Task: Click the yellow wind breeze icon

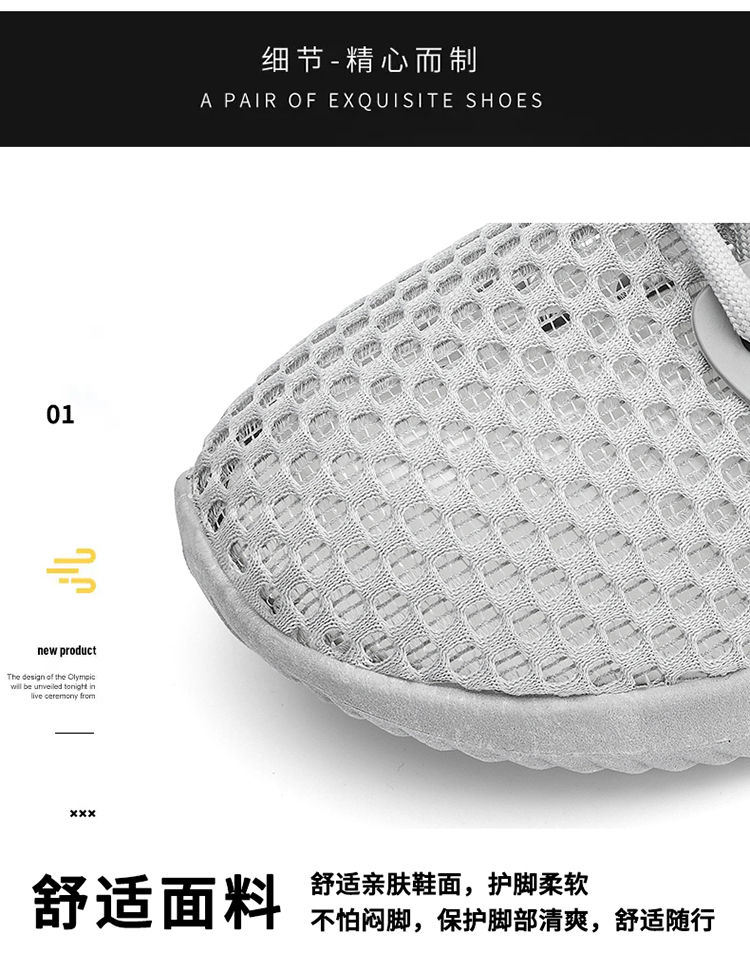Action: pos(71,571)
